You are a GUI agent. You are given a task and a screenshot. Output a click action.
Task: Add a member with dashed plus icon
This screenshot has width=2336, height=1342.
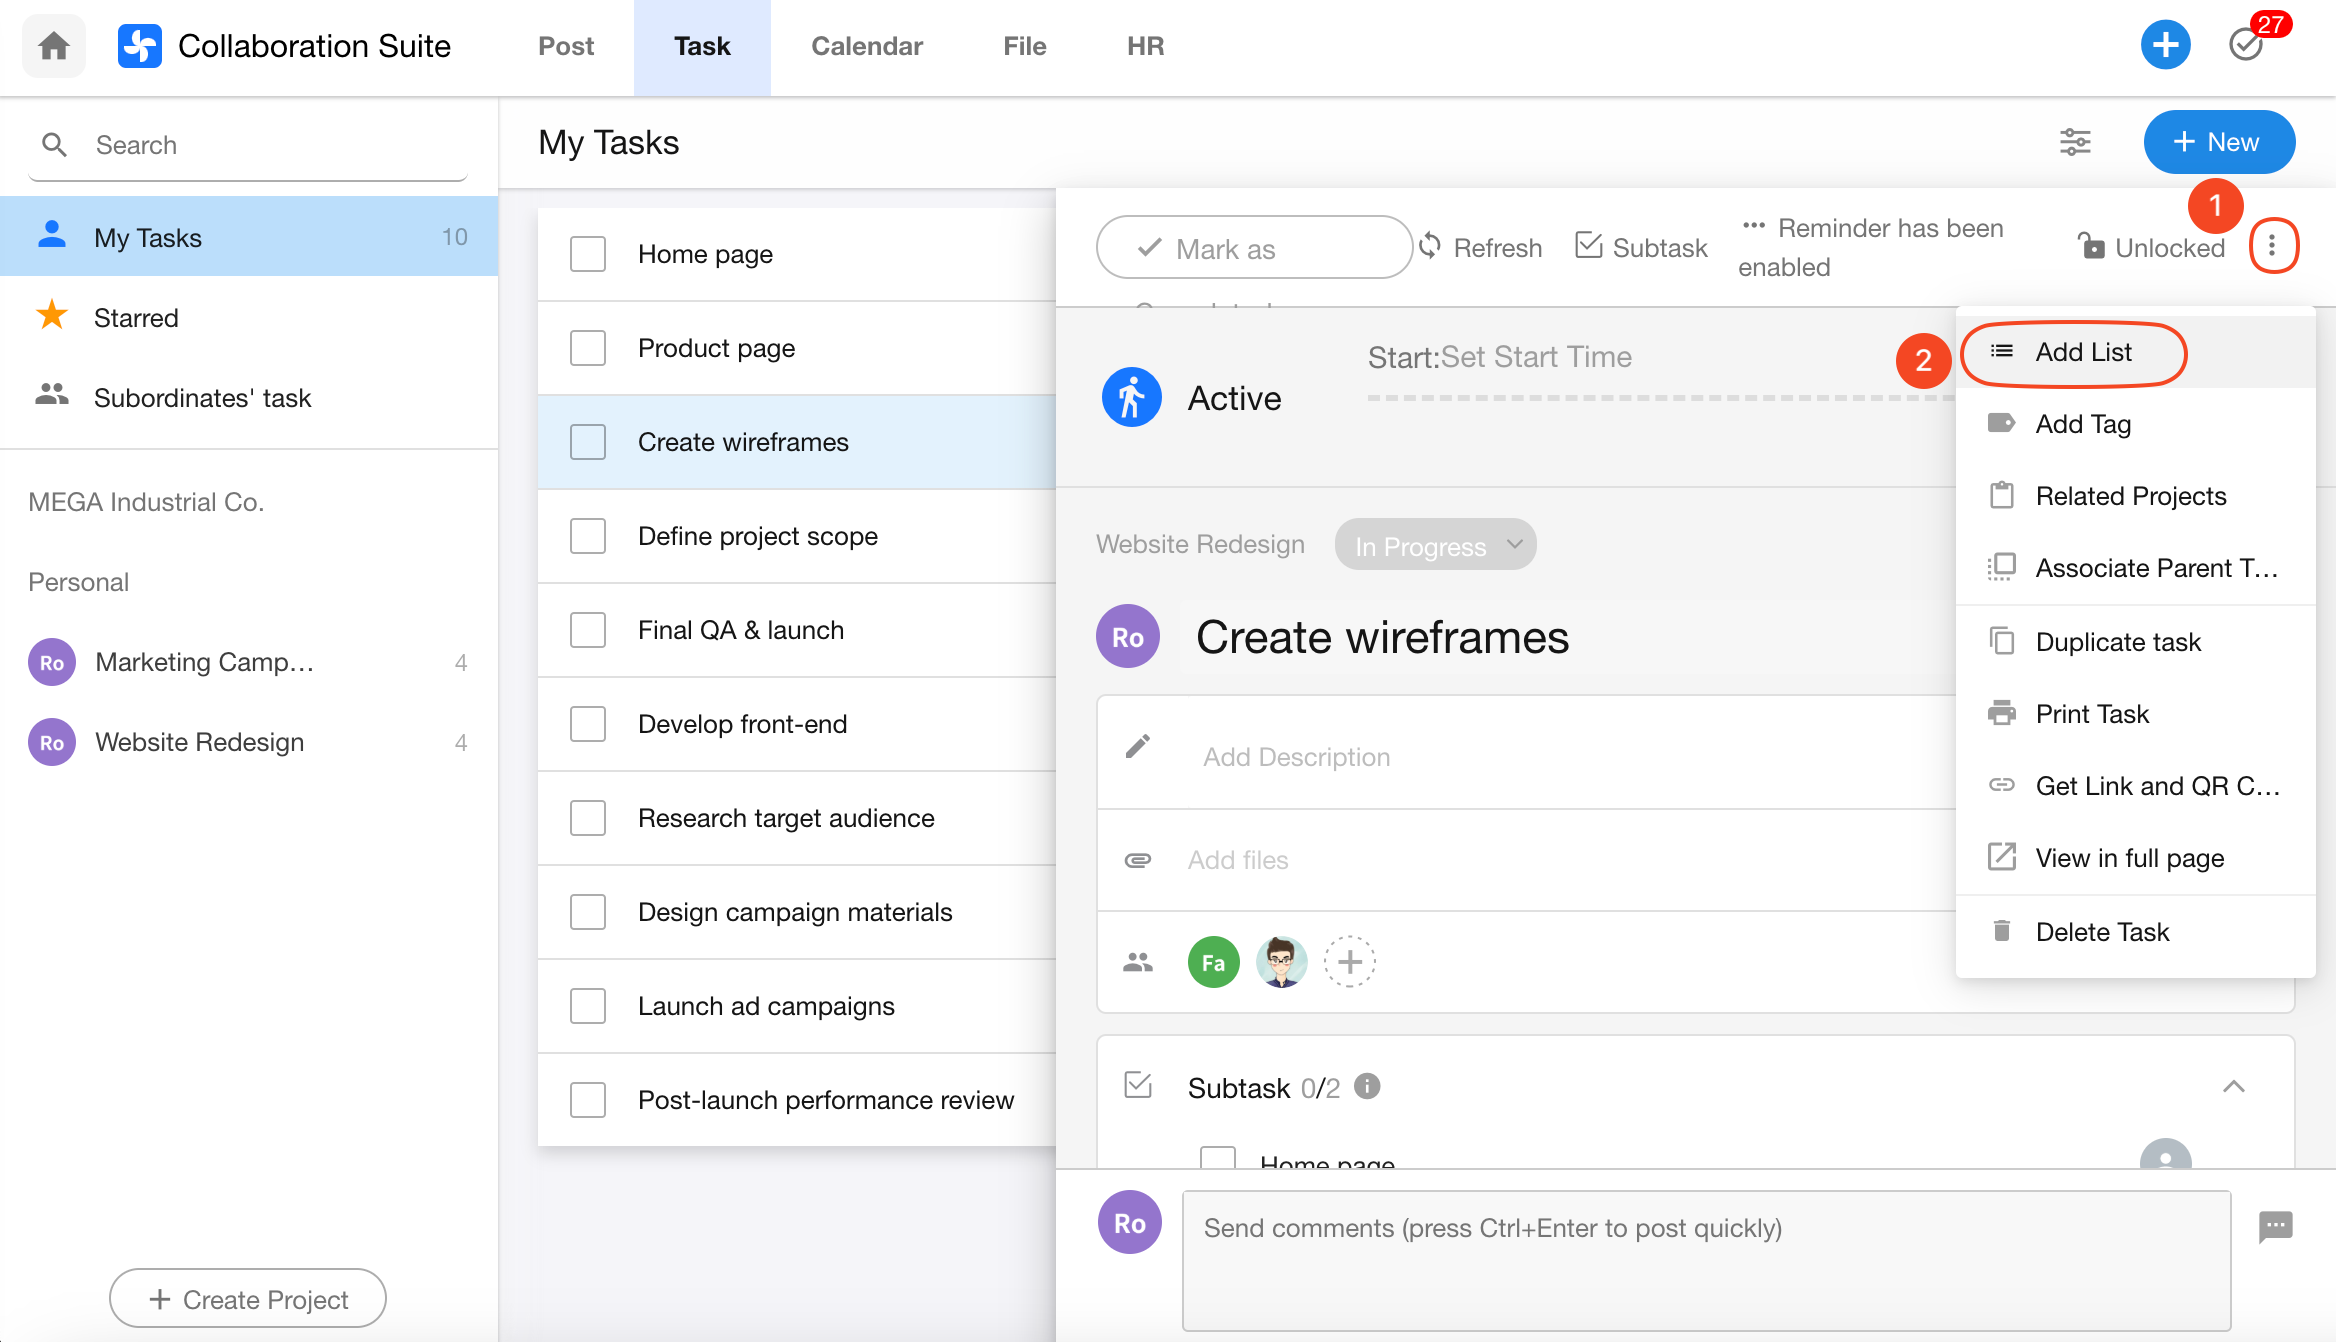[1349, 962]
